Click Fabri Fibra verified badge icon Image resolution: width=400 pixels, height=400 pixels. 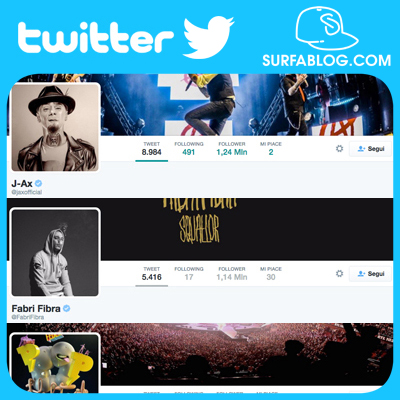pyautogui.click(x=67, y=308)
